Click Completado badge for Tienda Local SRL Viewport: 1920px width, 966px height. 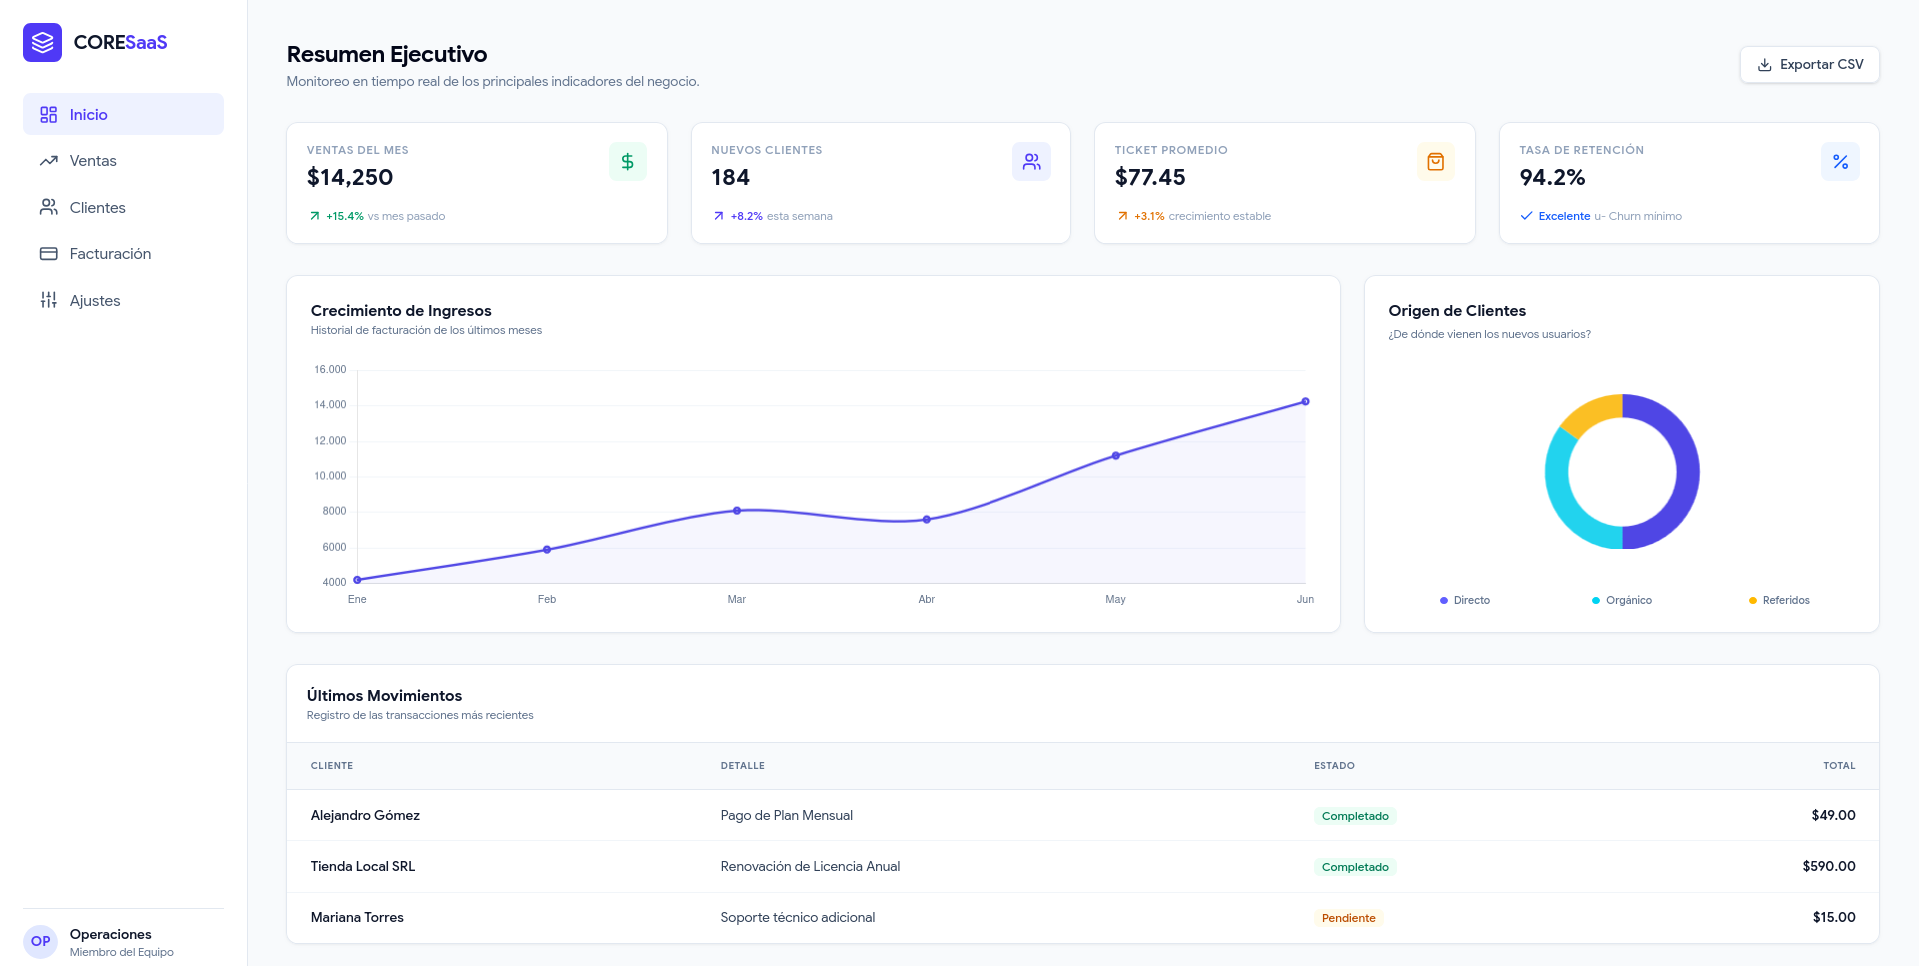pos(1355,867)
